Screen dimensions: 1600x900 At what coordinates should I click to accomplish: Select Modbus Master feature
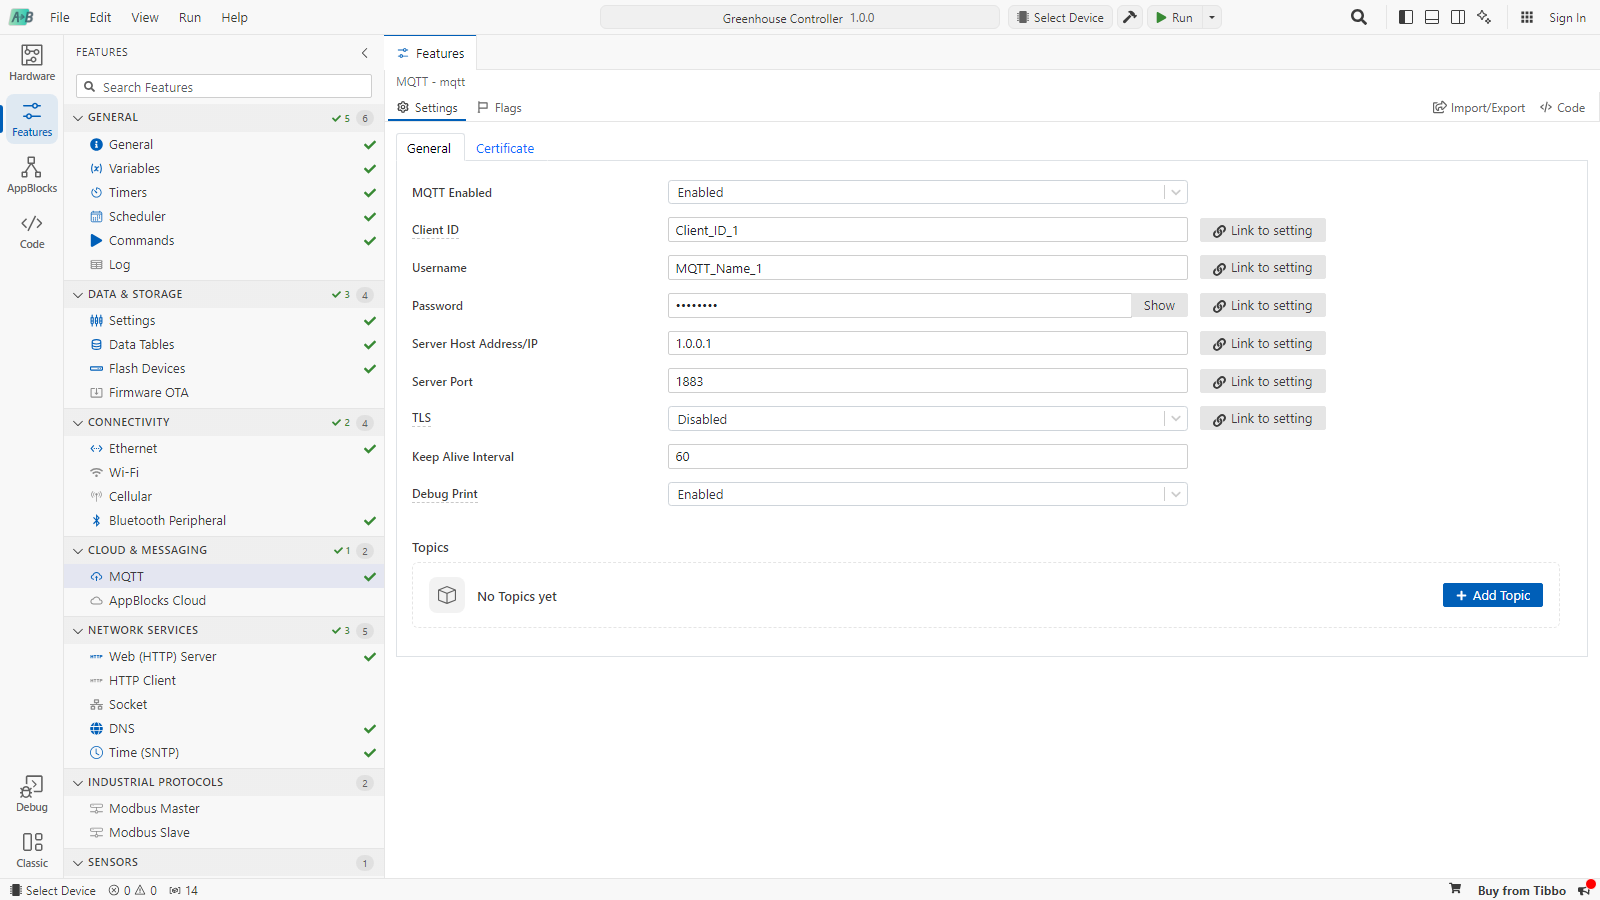click(x=224, y=809)
